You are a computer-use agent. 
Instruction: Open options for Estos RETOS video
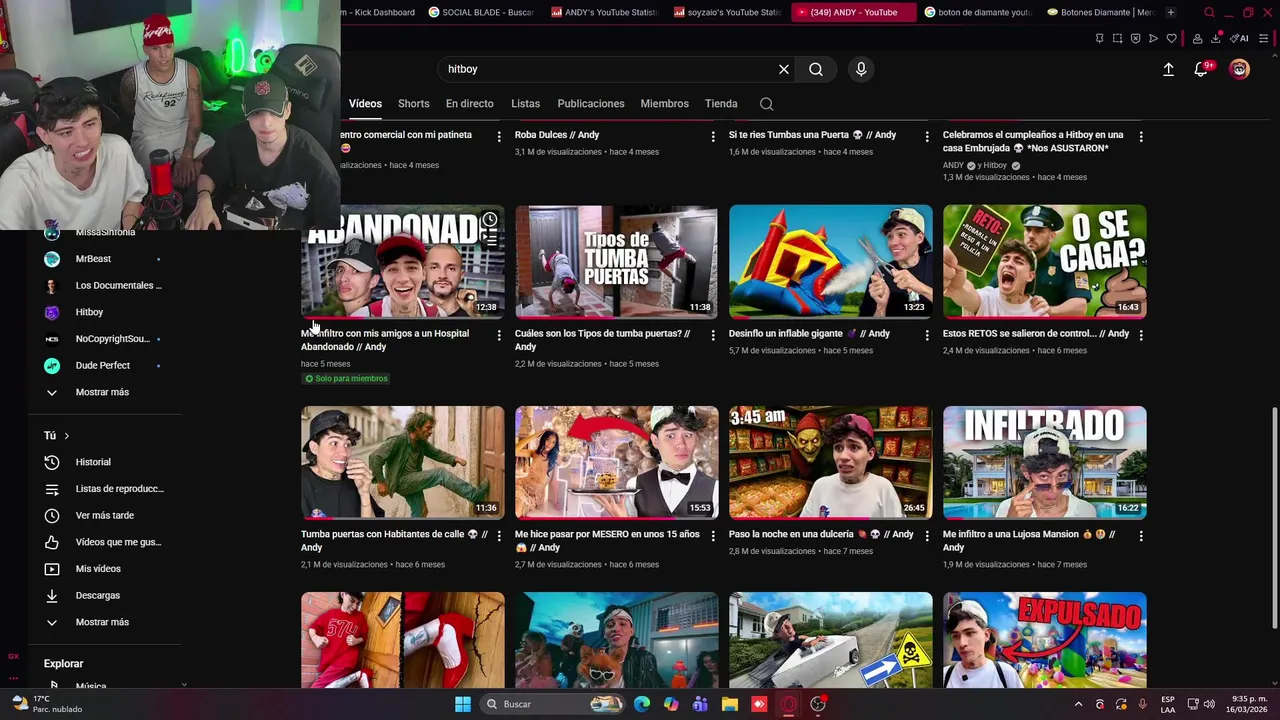[x=1141, y=335]
